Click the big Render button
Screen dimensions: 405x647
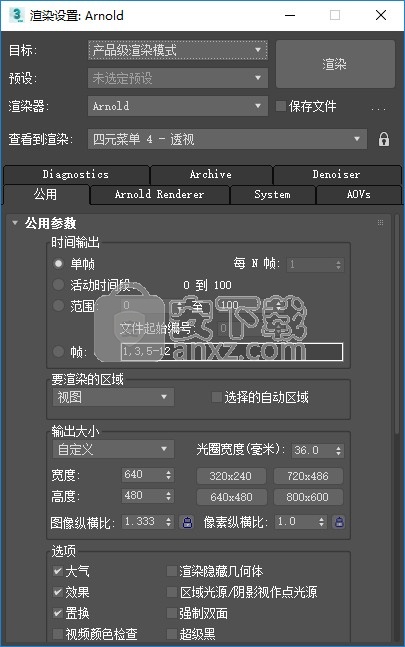tap(335, 64)
